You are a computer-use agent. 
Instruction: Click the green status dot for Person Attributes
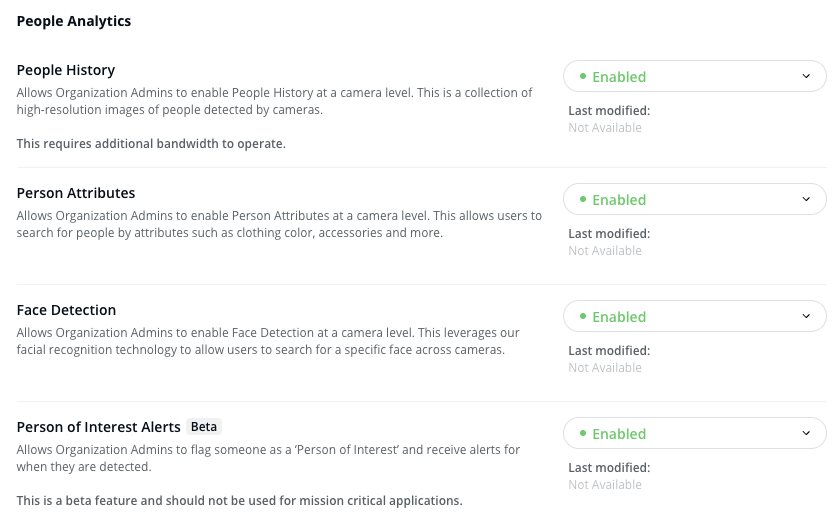[x=582, y=199]
